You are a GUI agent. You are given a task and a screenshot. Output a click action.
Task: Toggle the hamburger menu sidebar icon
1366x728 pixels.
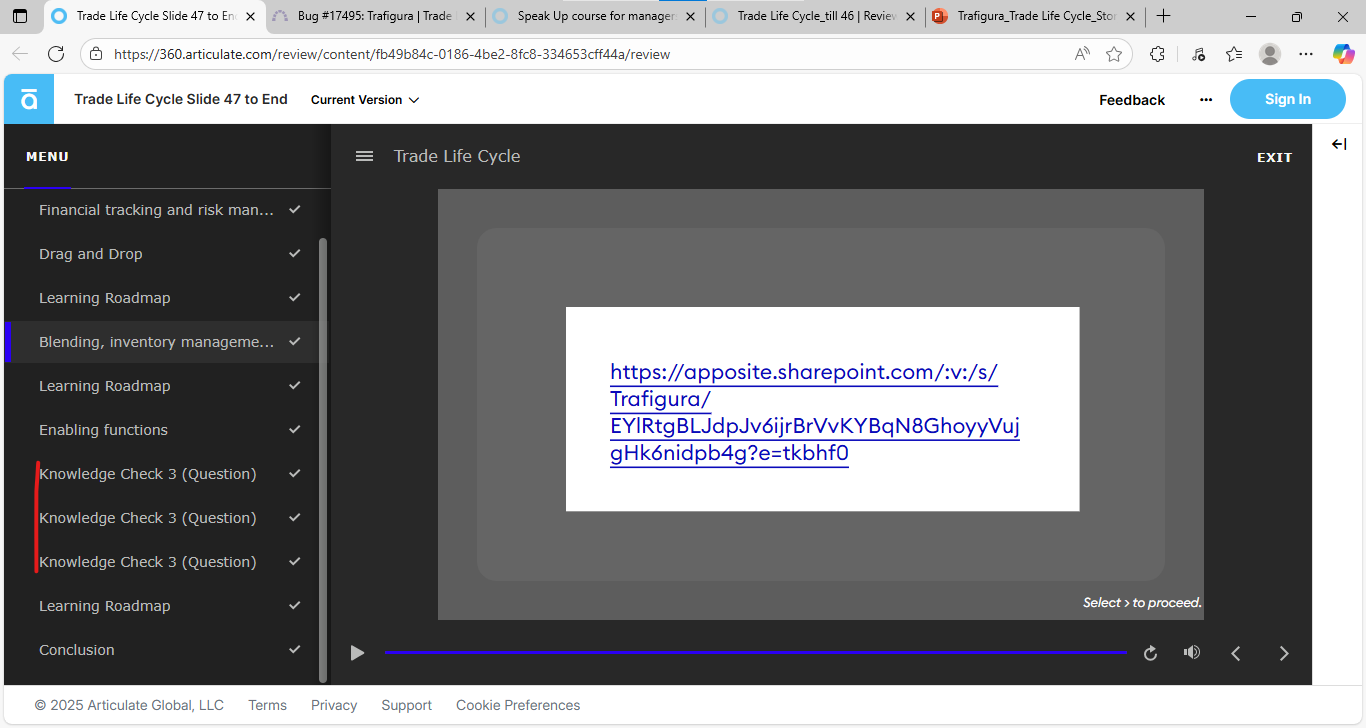click(365, 156)
